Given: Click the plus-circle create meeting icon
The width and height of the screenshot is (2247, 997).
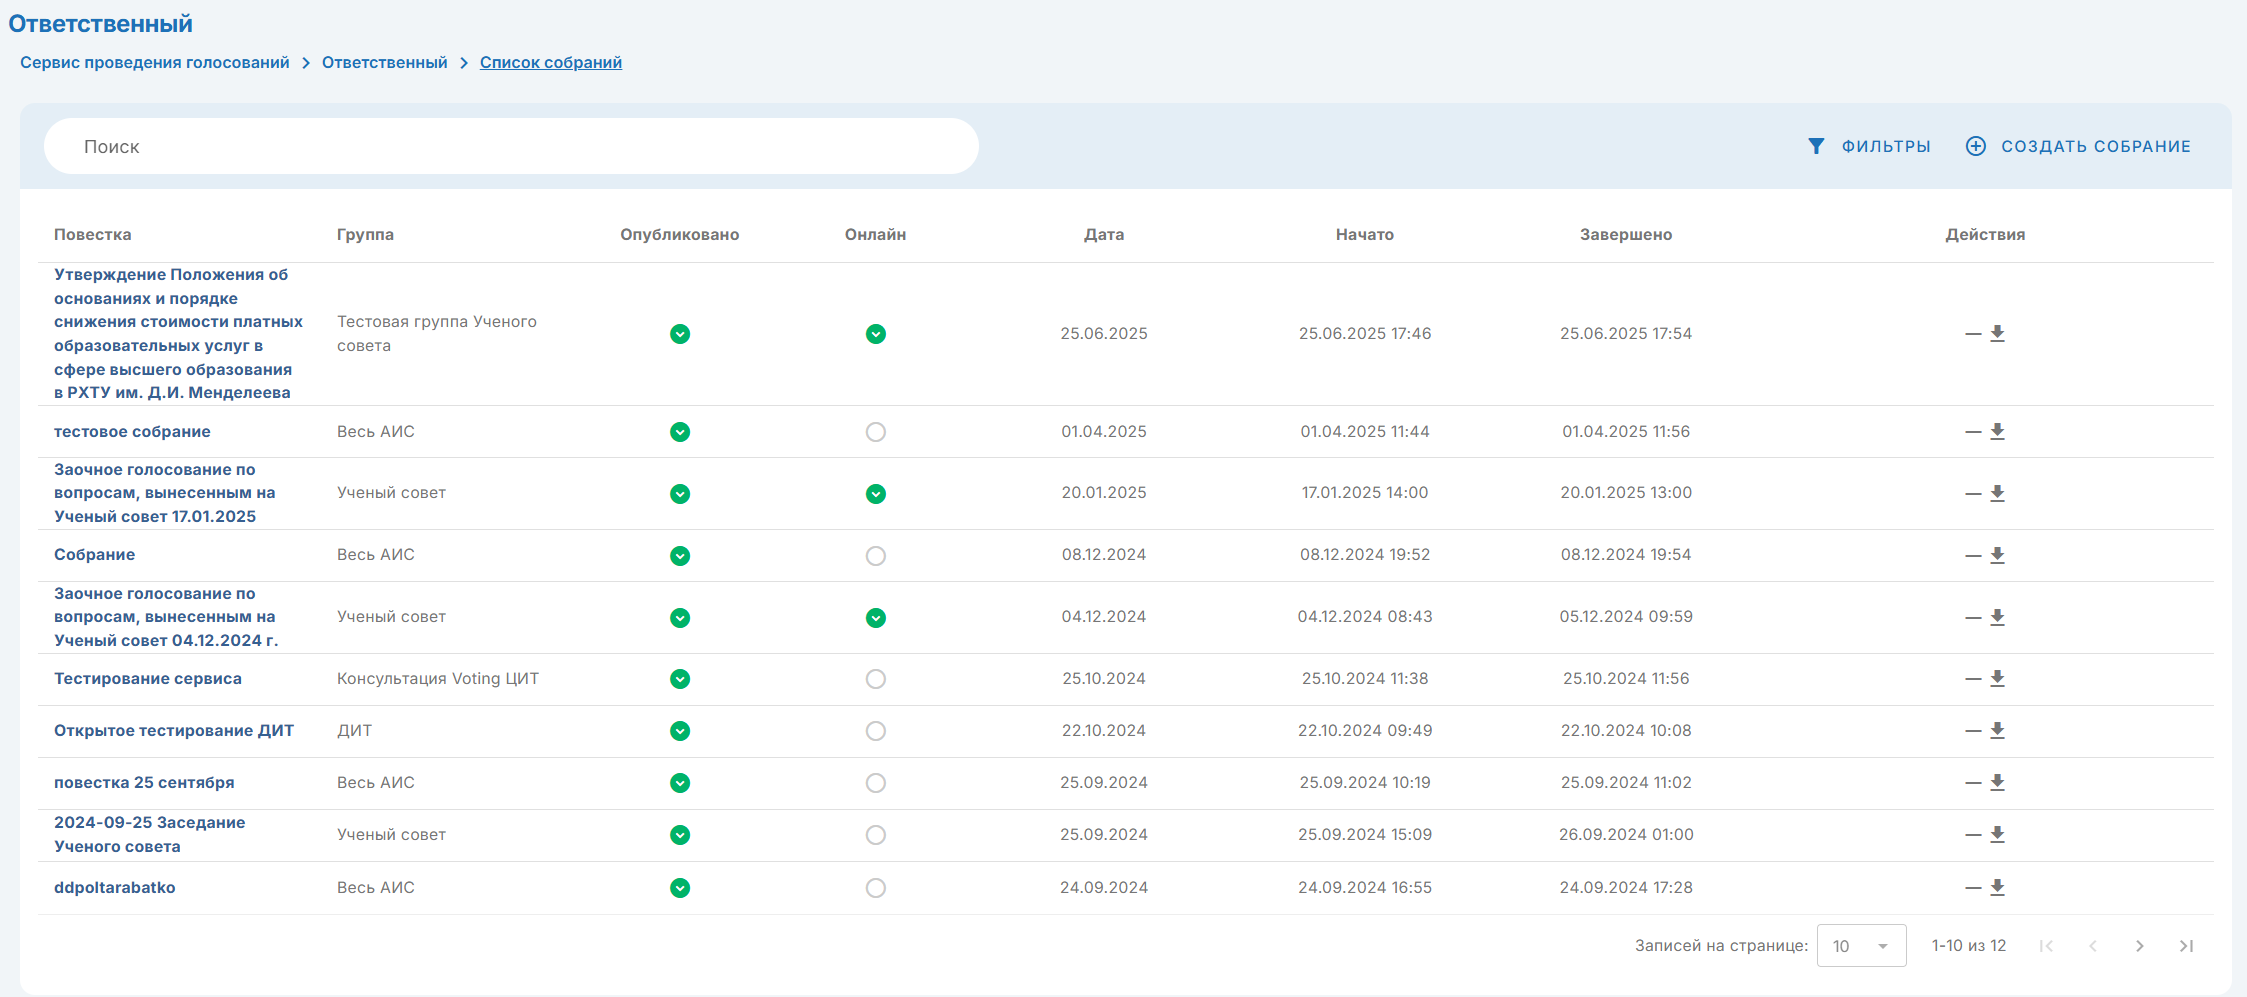Looking at the screenshot, I should pyautogui.click(x=1976, y=147).
